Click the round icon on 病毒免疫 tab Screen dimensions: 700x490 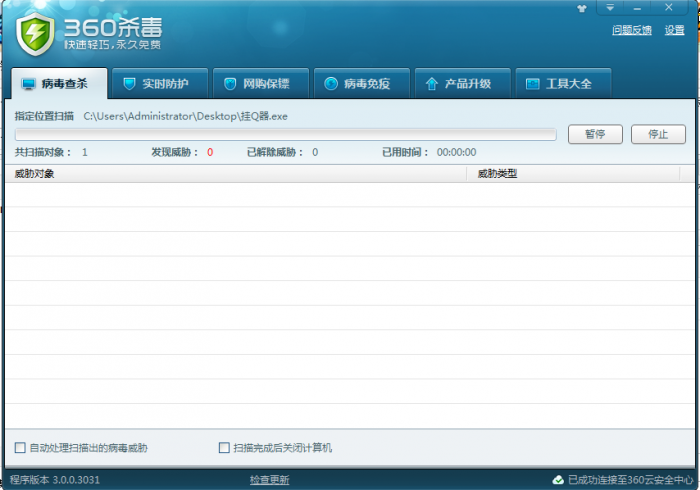pos(331,83)
